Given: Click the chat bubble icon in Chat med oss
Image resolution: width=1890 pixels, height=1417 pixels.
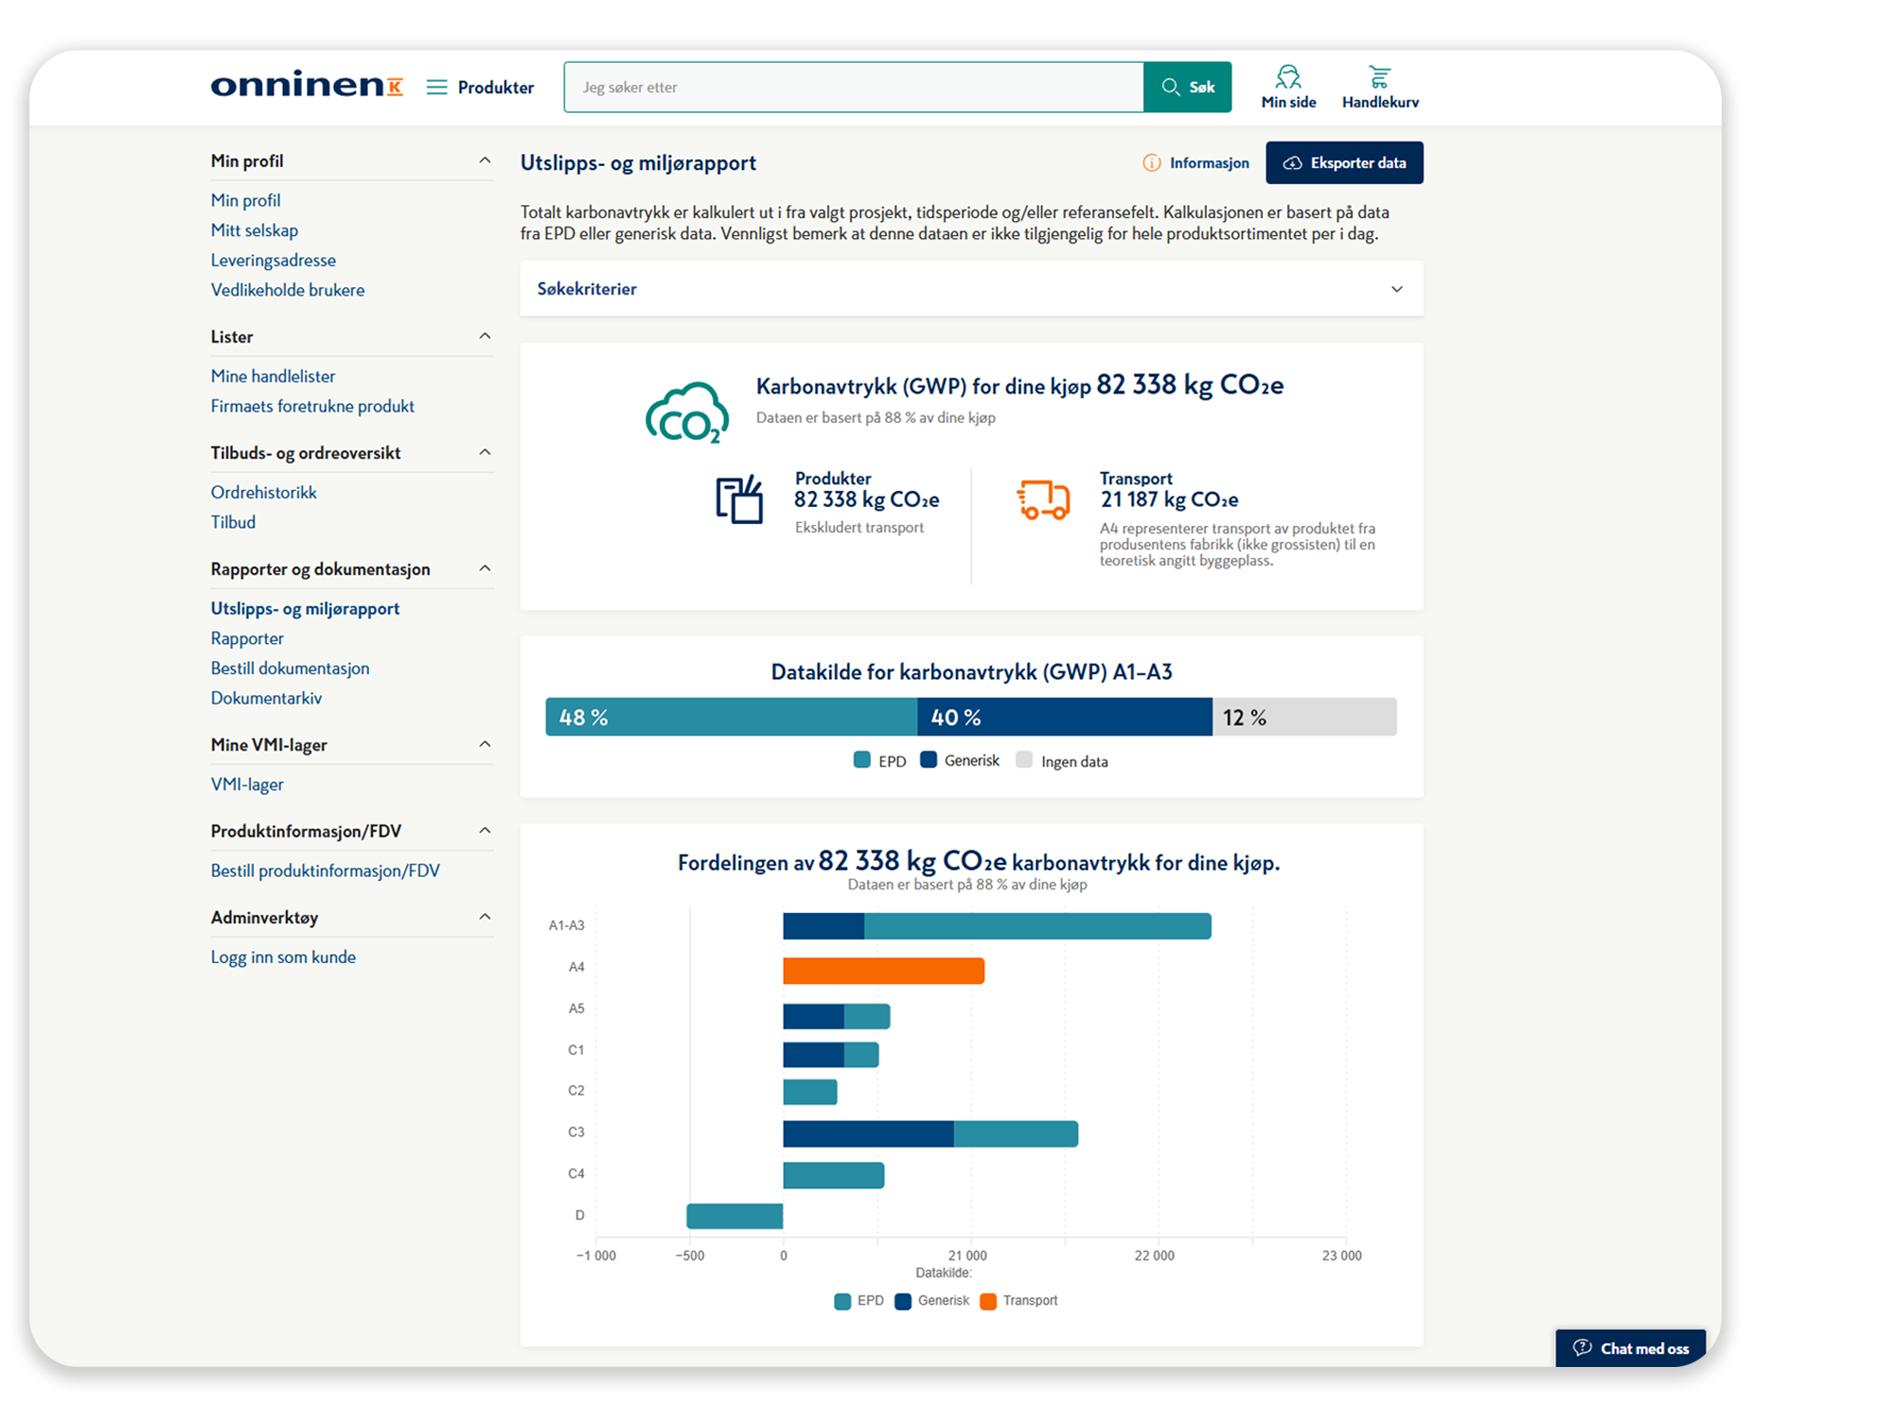Looking at the screenshot, I should 1582,1347.
